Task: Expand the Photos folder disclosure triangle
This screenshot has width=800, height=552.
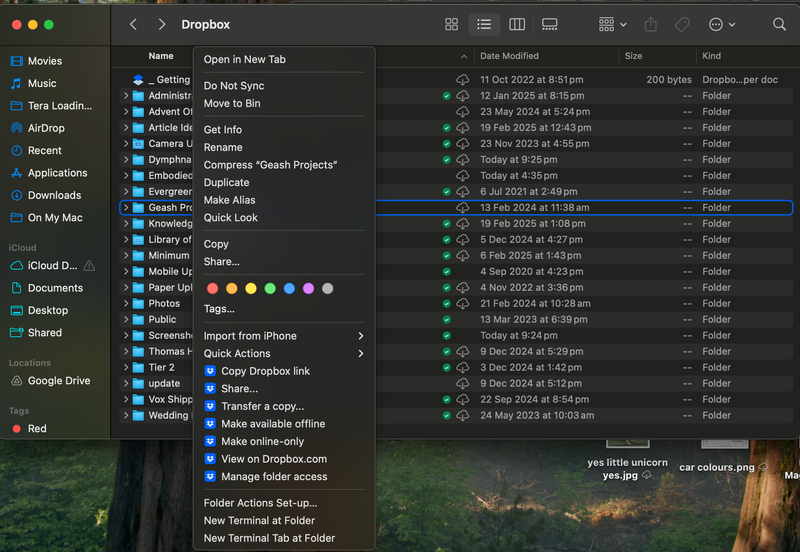Action: coord(126,304)
